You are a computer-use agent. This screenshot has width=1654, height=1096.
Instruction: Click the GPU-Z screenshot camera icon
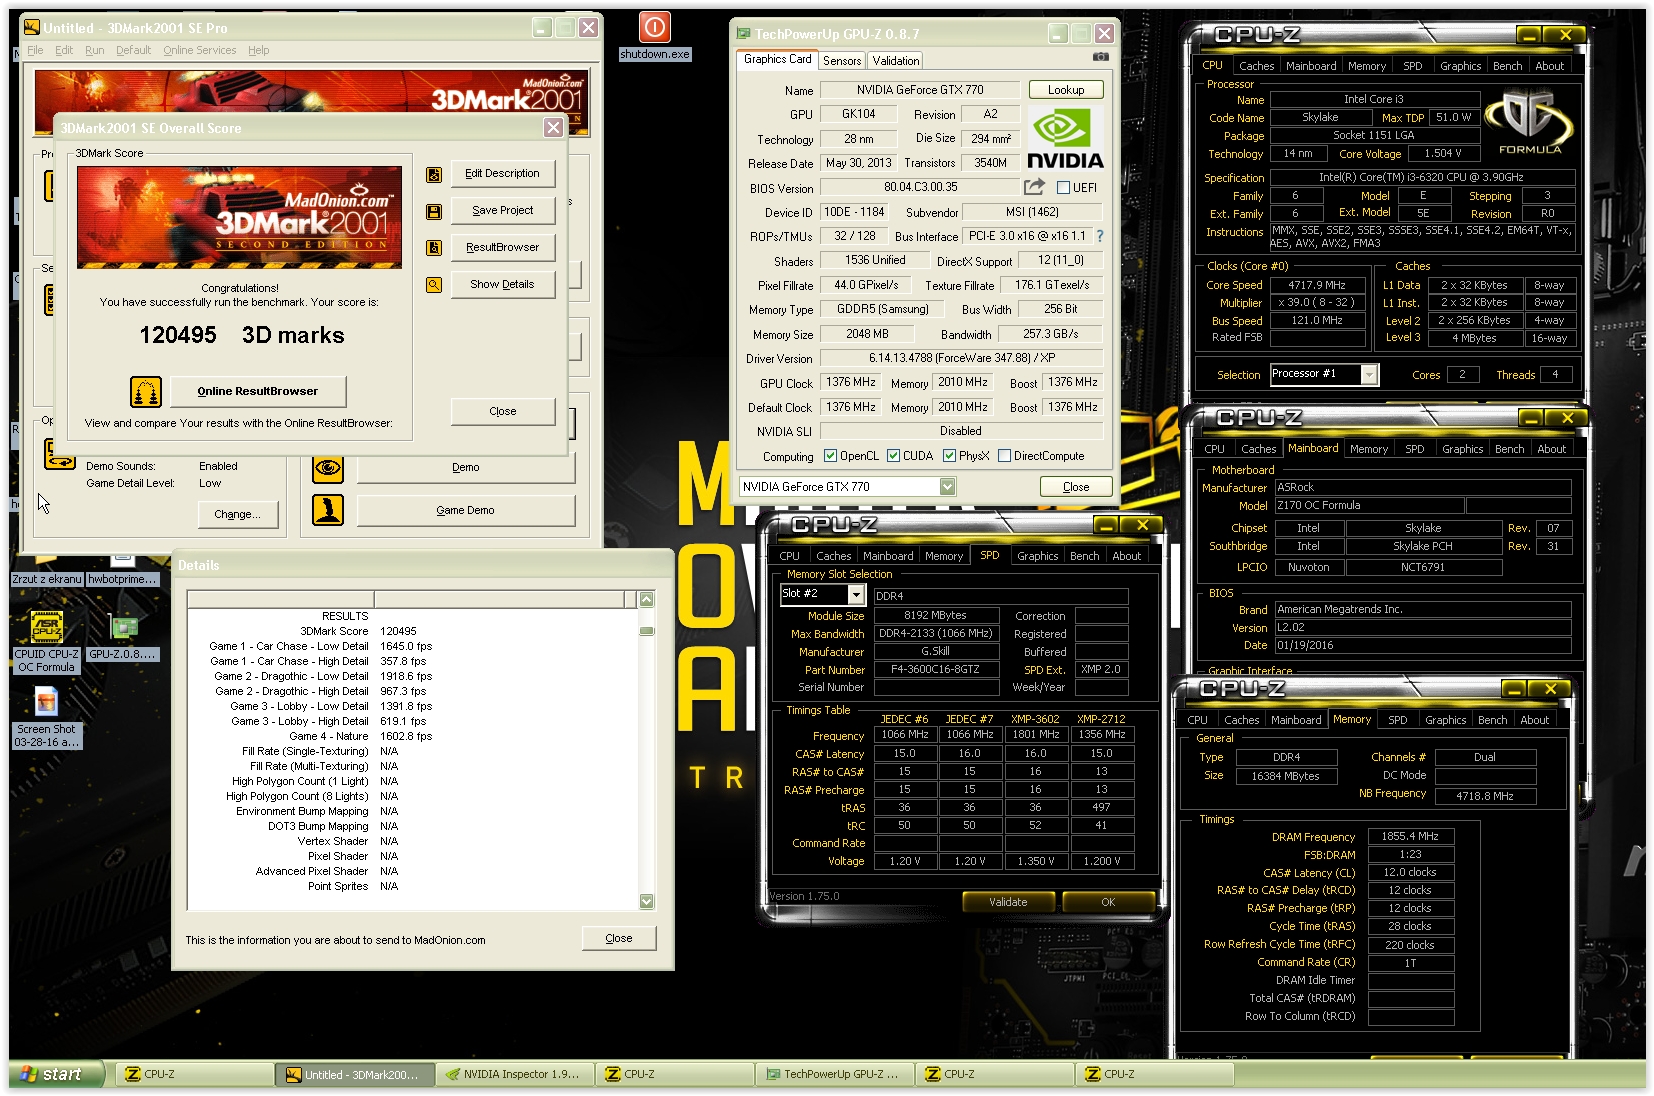point(1100,57)
